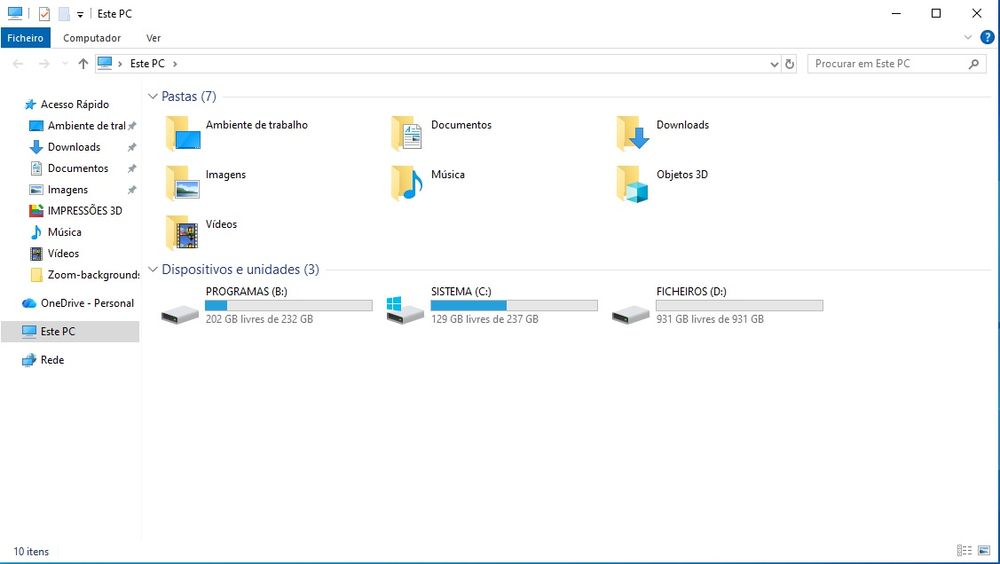
Task: Open the Ficheiro ribbon tab
Action: tap(26, 38)
